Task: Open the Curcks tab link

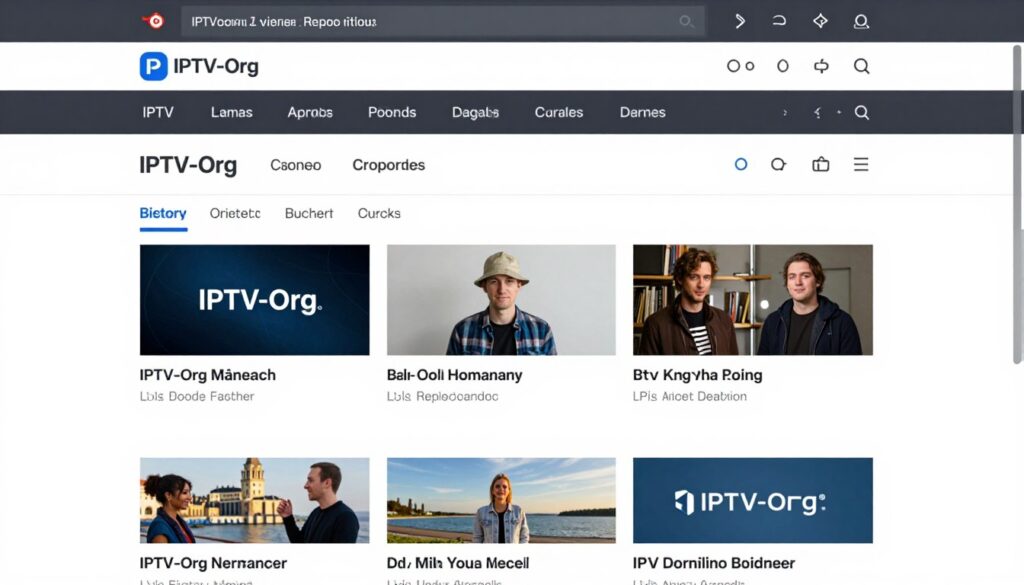Action: 378,213
